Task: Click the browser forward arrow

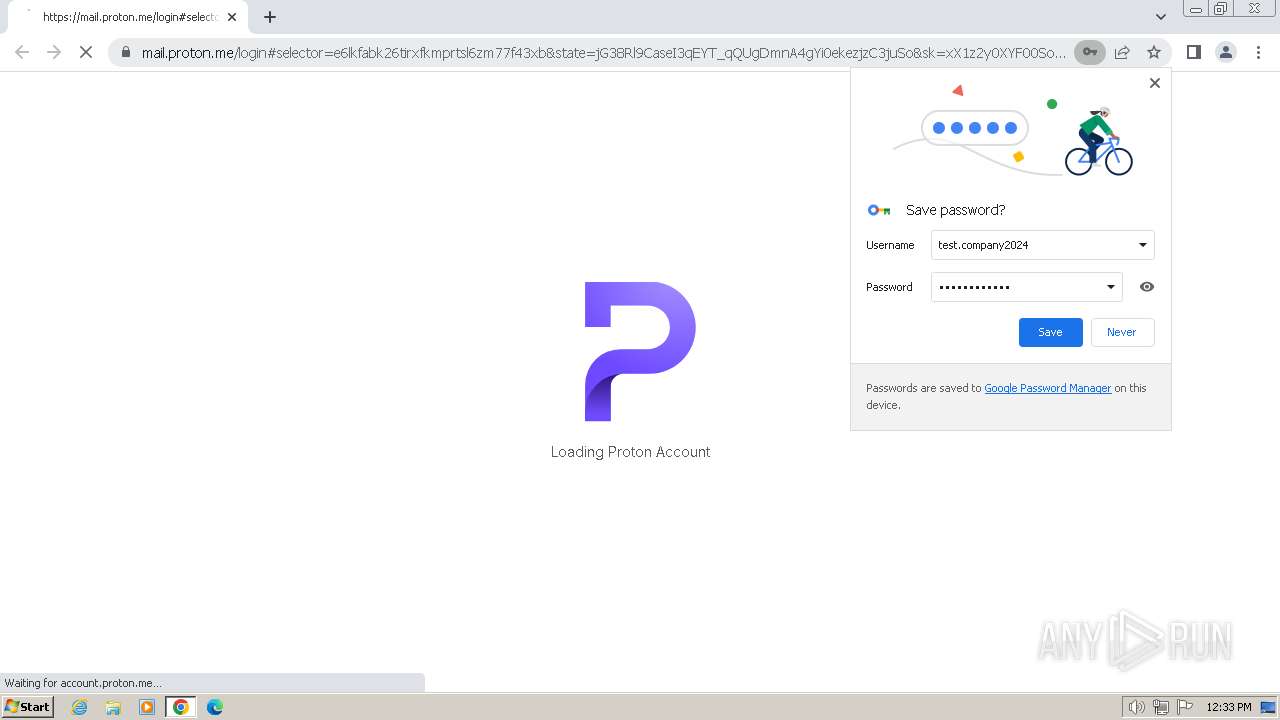Action: point(54,52)
